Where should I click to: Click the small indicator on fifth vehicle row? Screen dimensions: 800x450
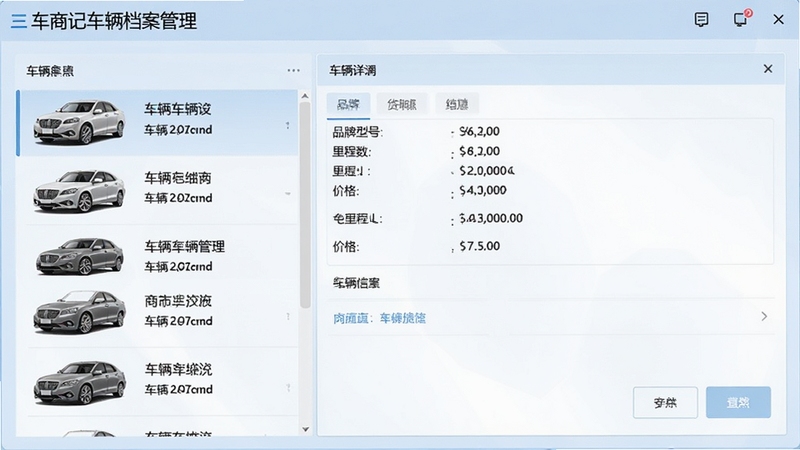[x=288, y=388]
